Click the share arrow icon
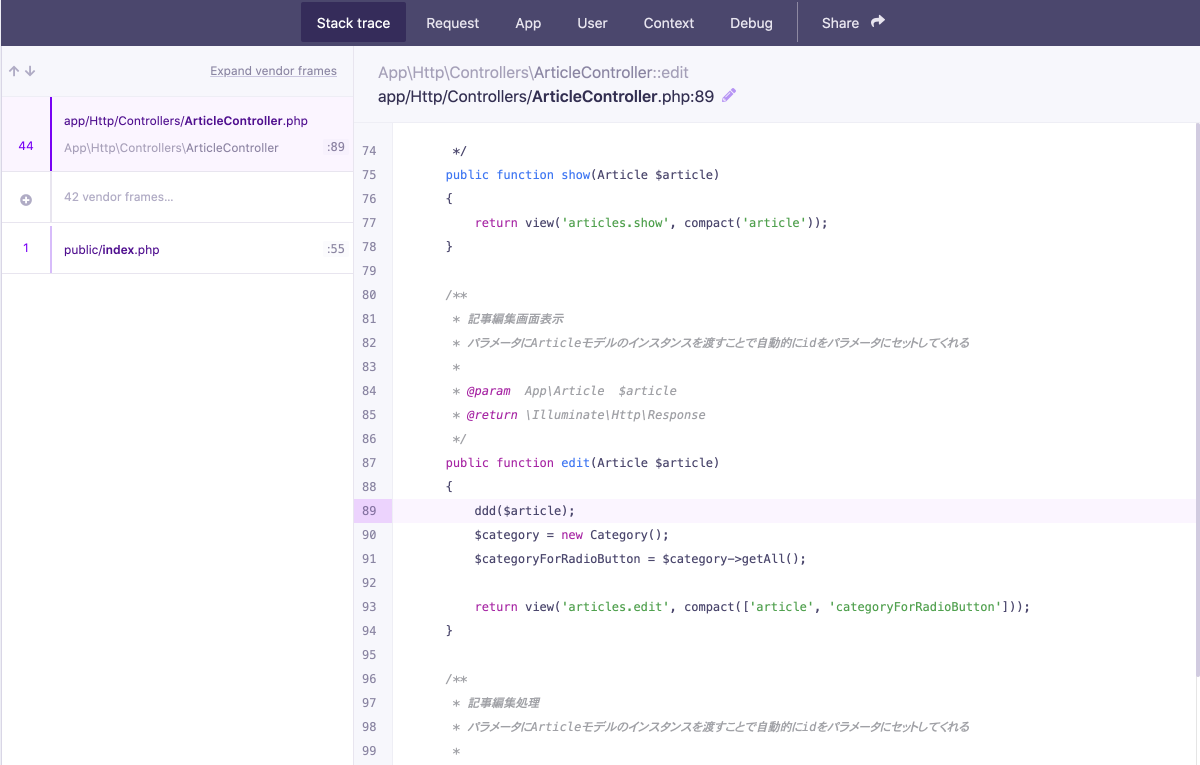This screenshot has width=1200, height=765. pyautogui.click(x=878, y=22)
